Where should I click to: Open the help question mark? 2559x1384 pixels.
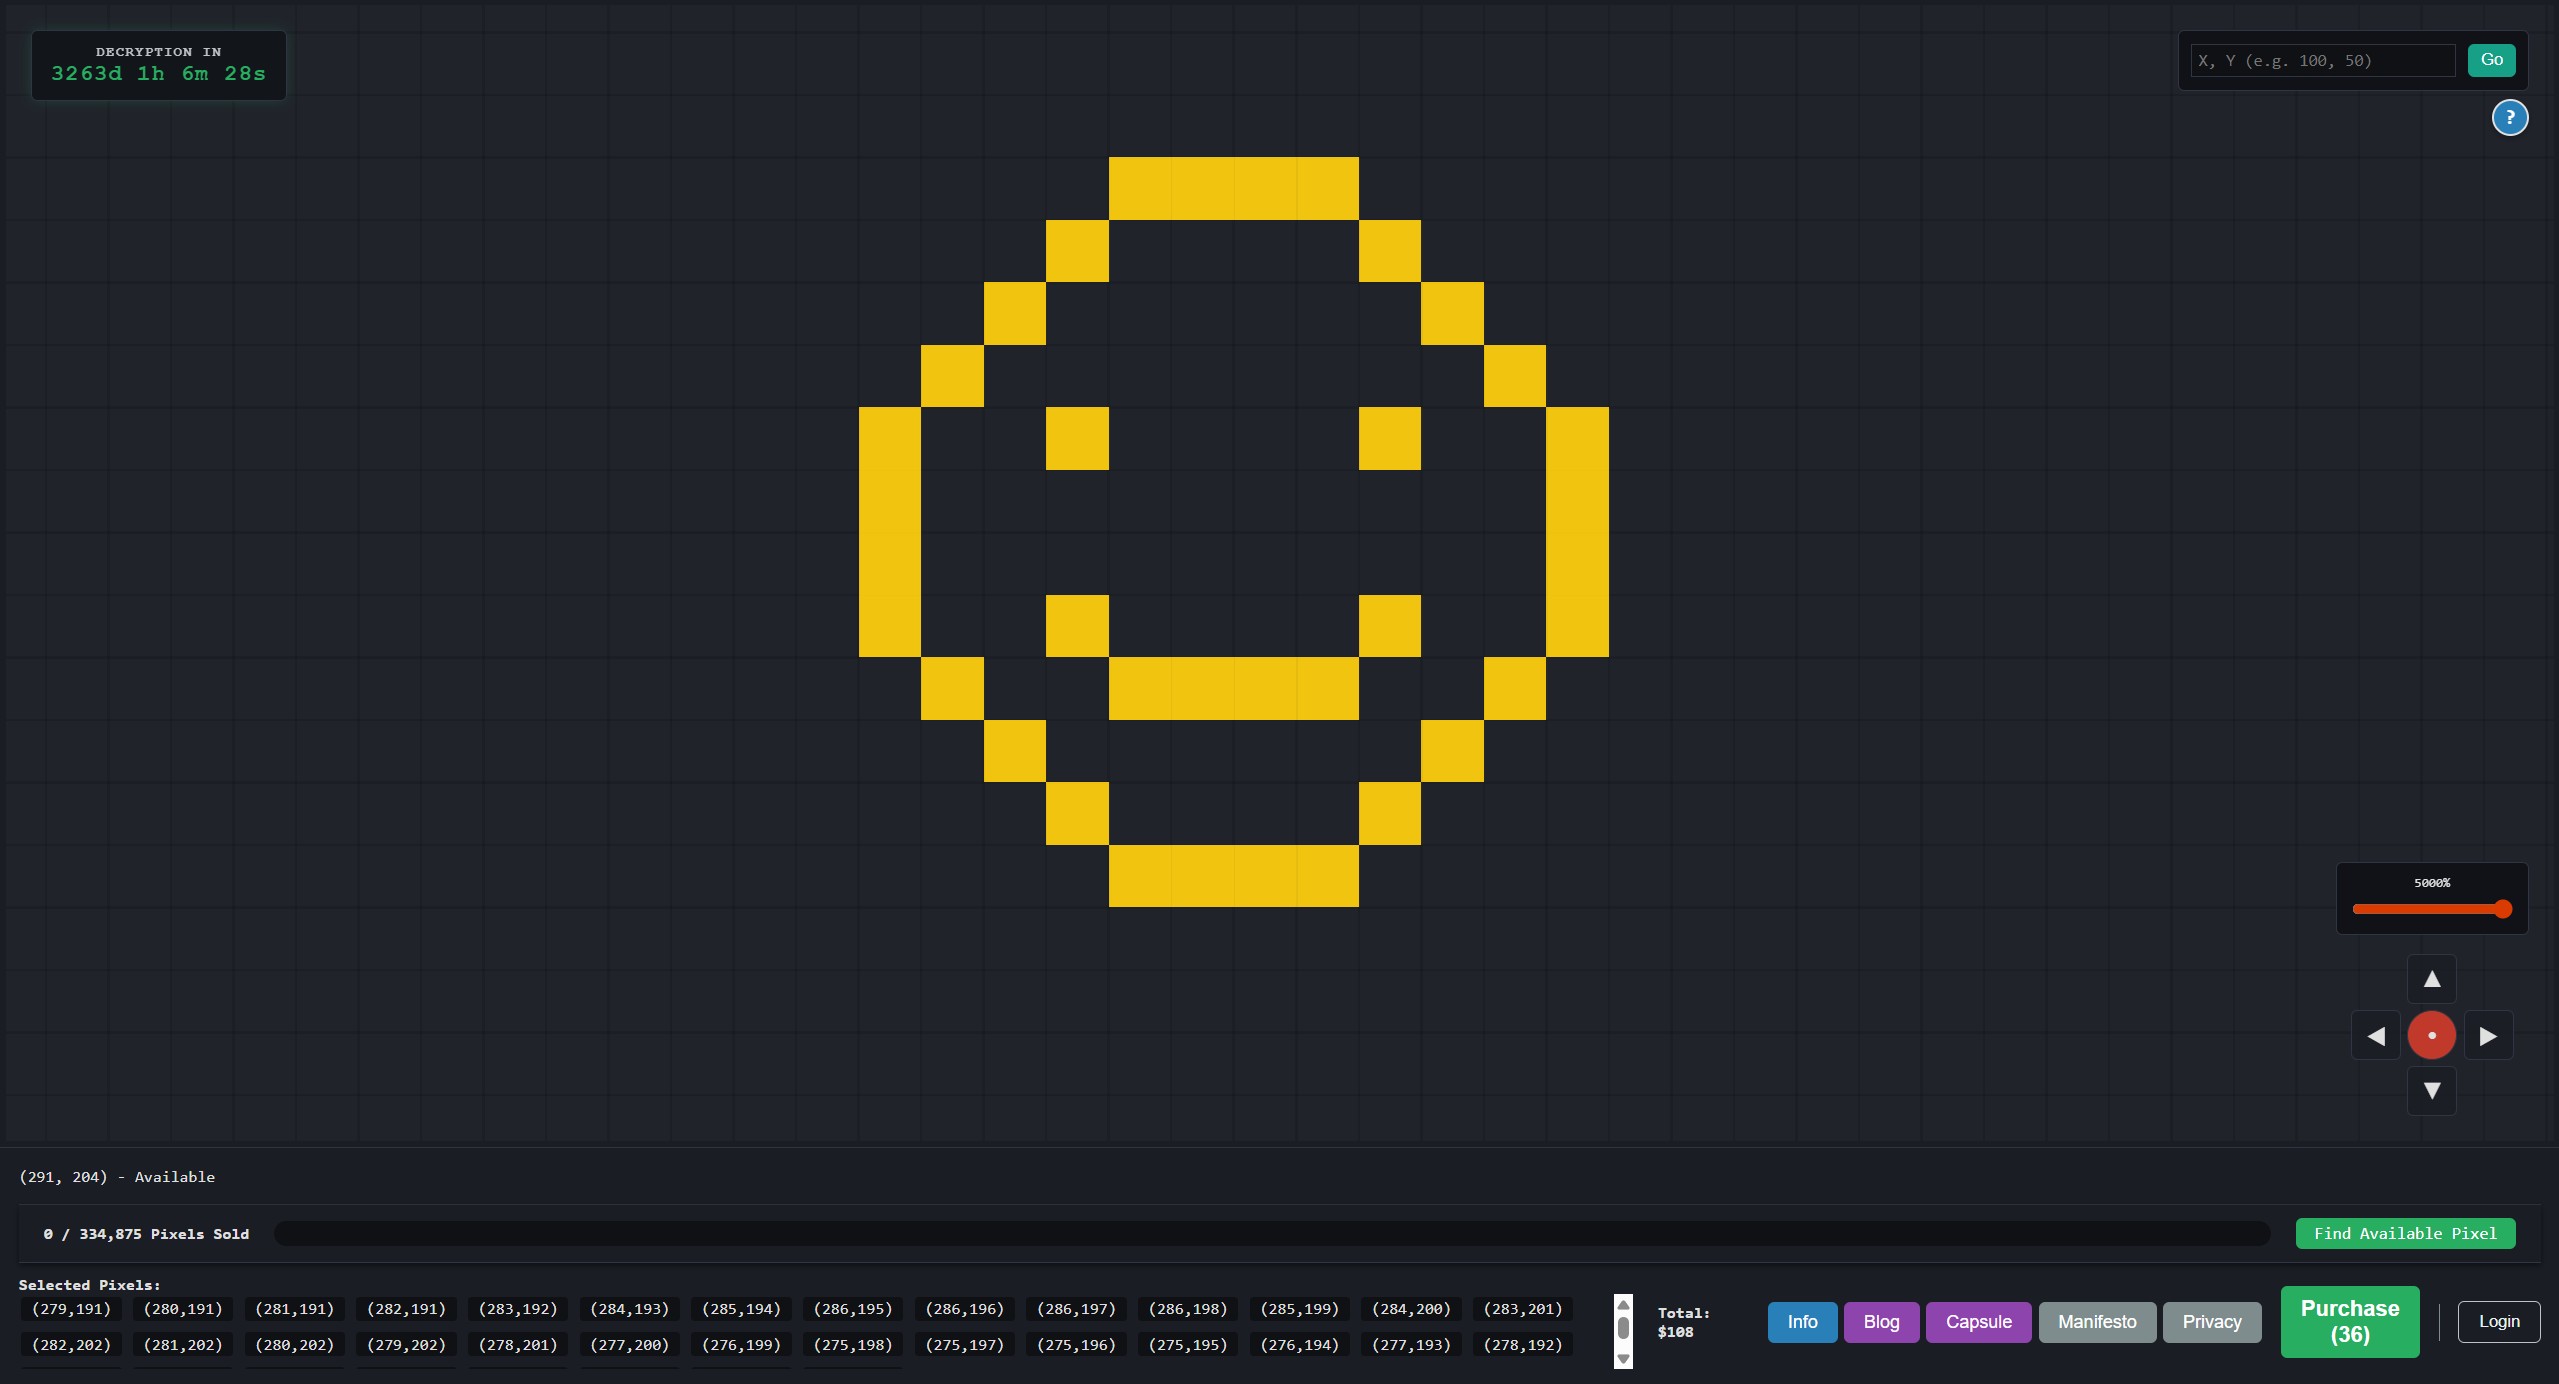2510,117
